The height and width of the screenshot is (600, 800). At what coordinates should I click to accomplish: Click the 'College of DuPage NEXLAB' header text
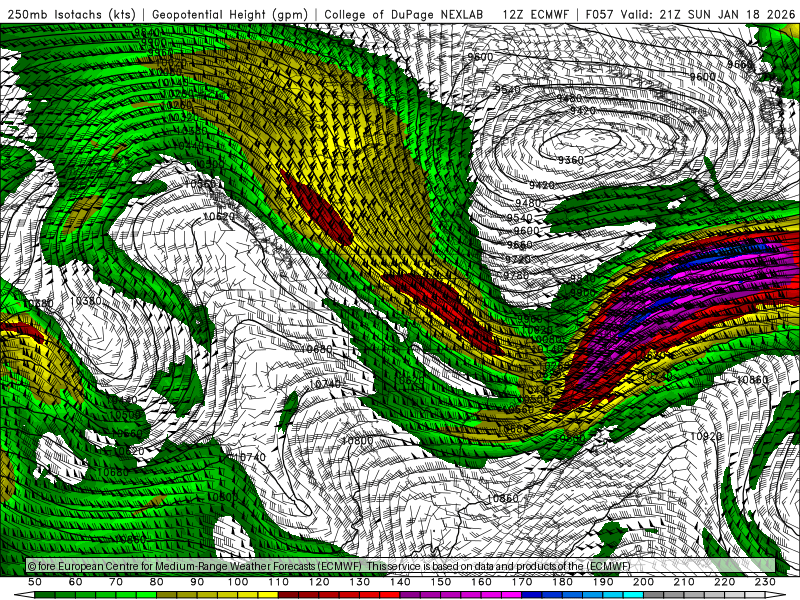(403, 14)
